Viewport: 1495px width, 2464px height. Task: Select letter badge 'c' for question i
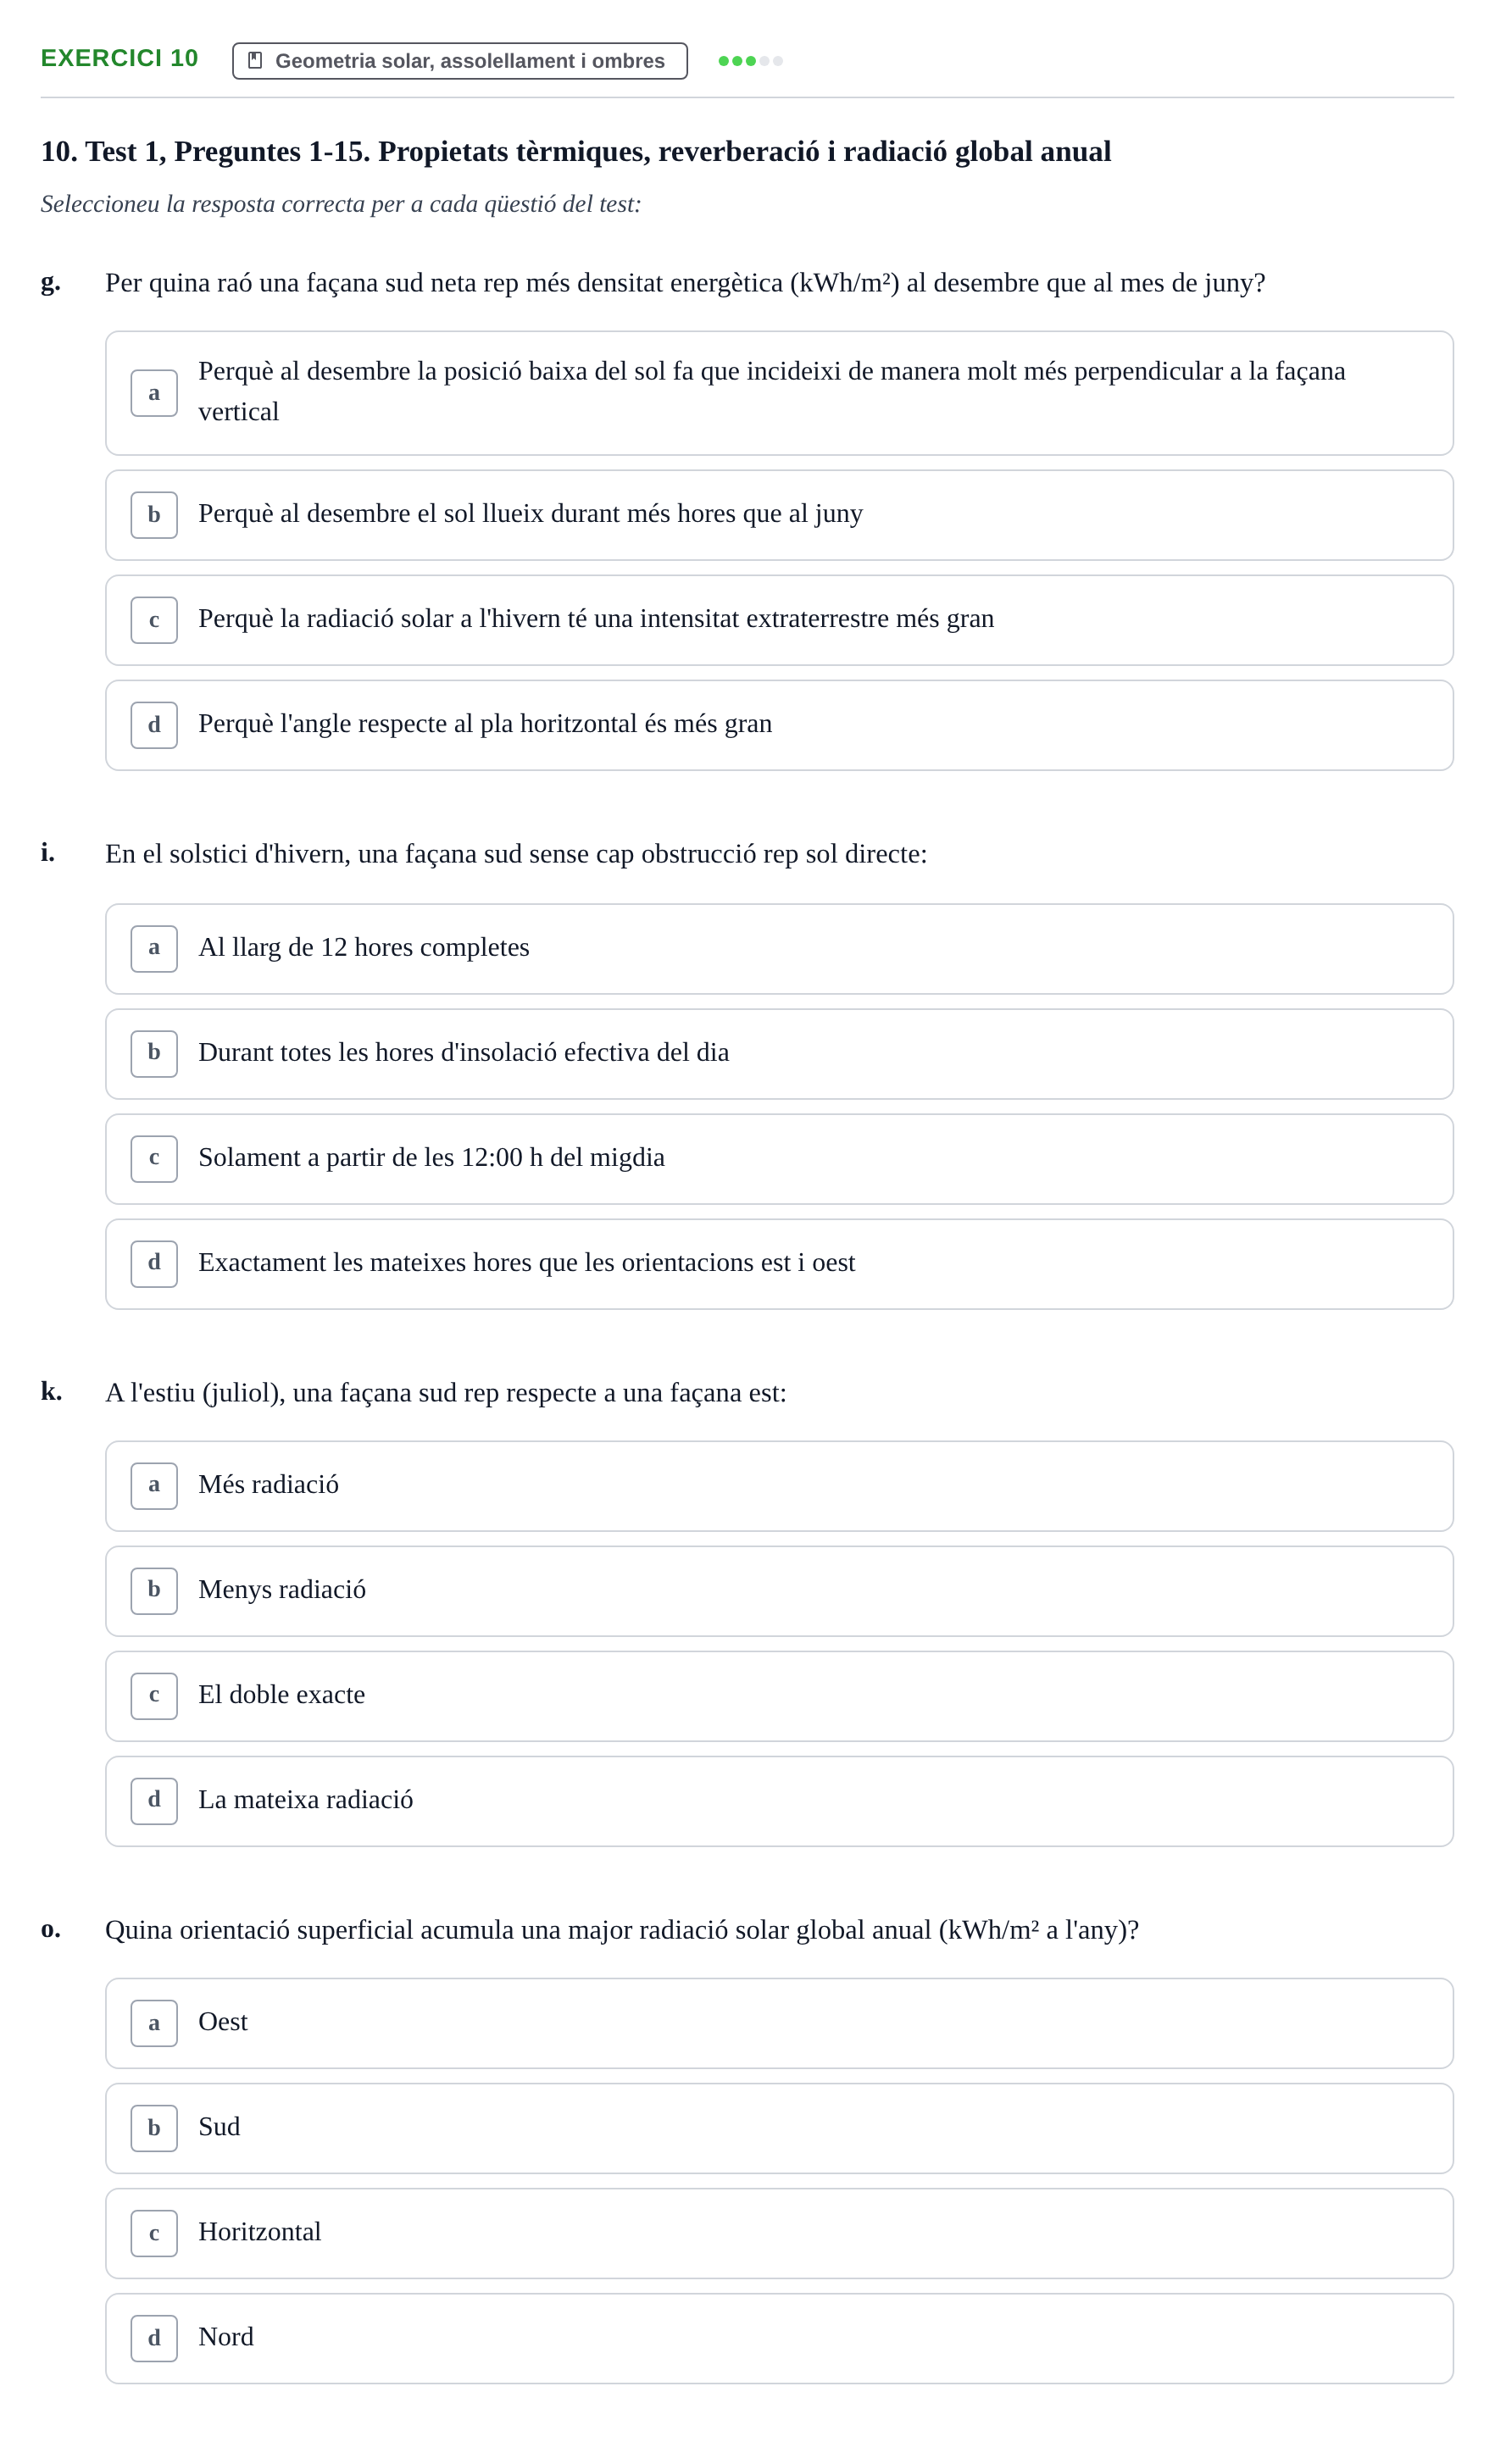154,1158
